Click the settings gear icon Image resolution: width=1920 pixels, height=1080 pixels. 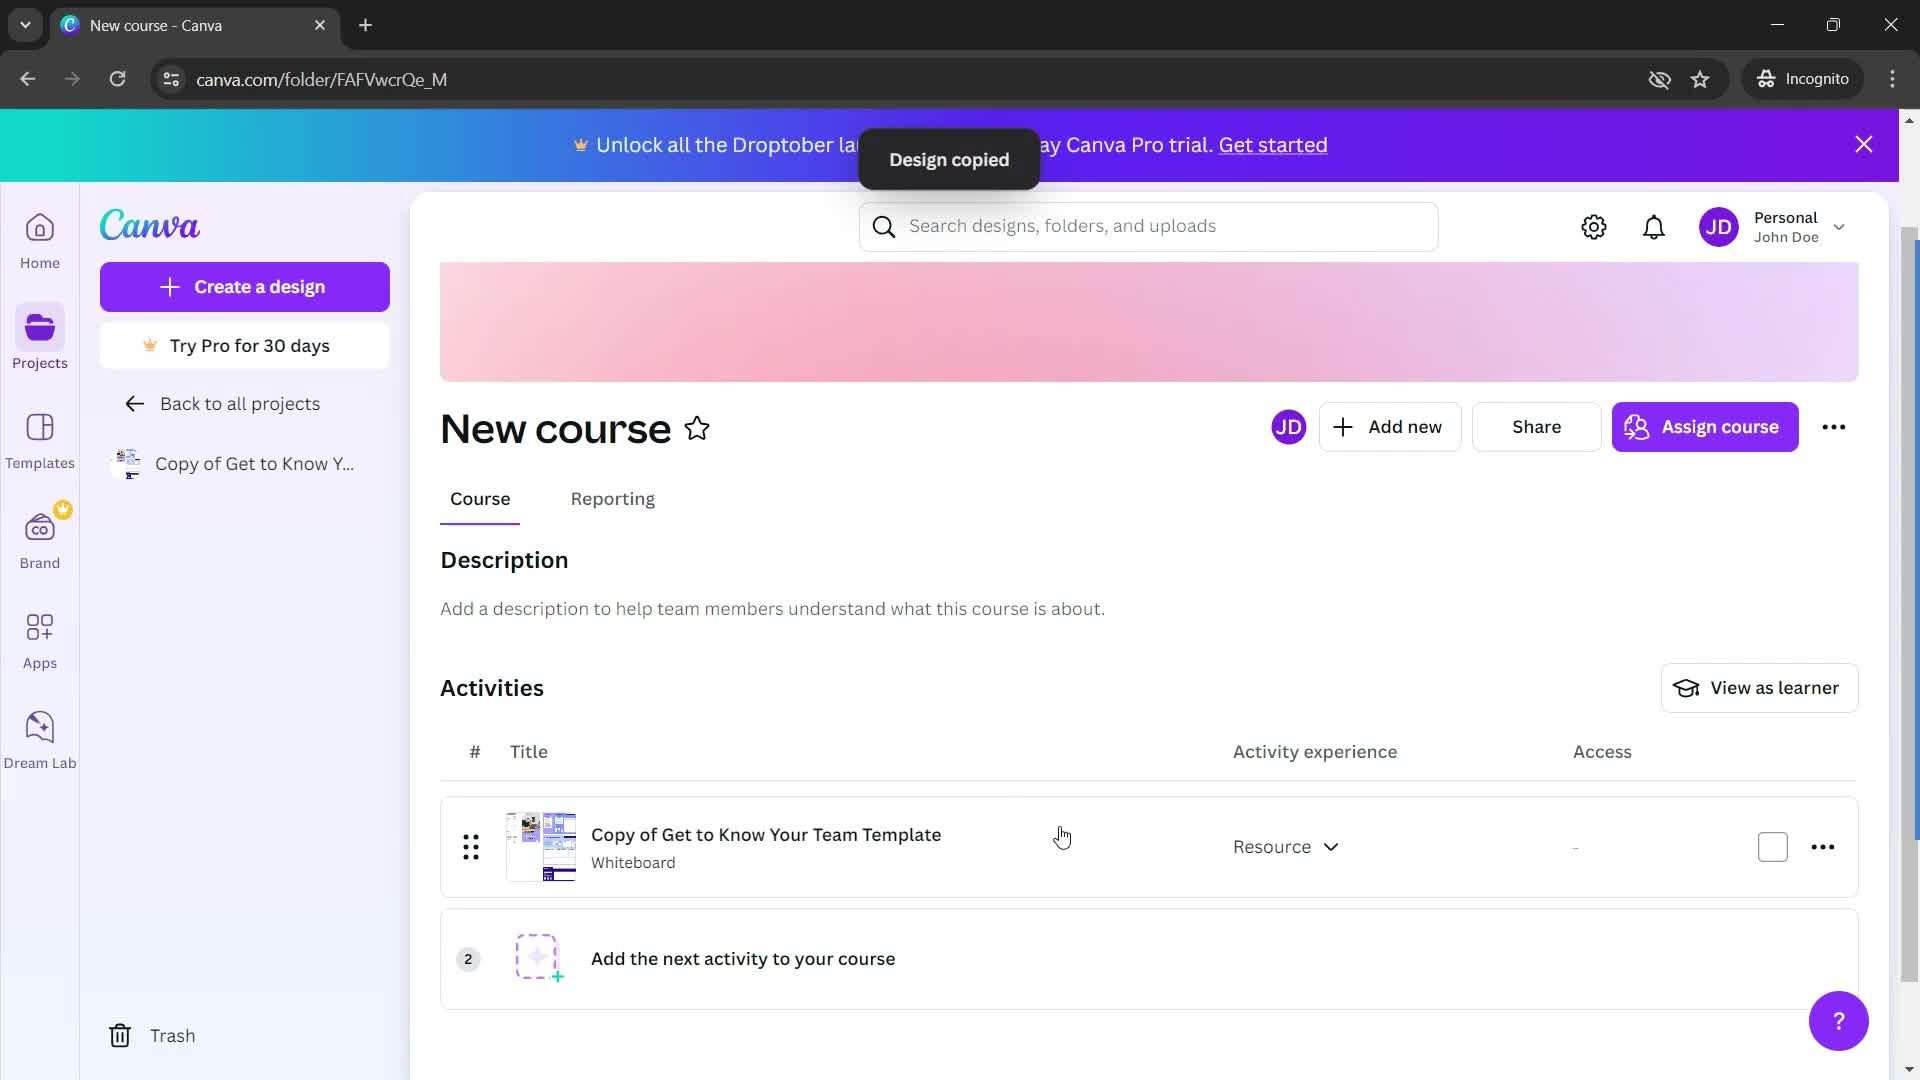coord(1596,227)
